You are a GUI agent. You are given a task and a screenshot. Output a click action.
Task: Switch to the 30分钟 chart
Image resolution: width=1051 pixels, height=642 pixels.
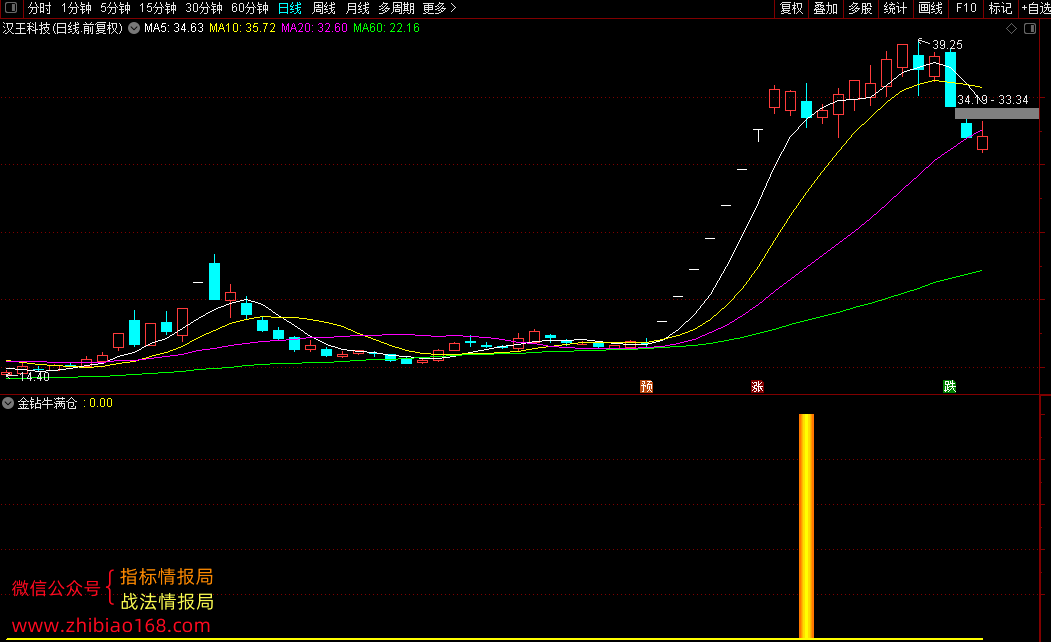[x=204, y=8]
